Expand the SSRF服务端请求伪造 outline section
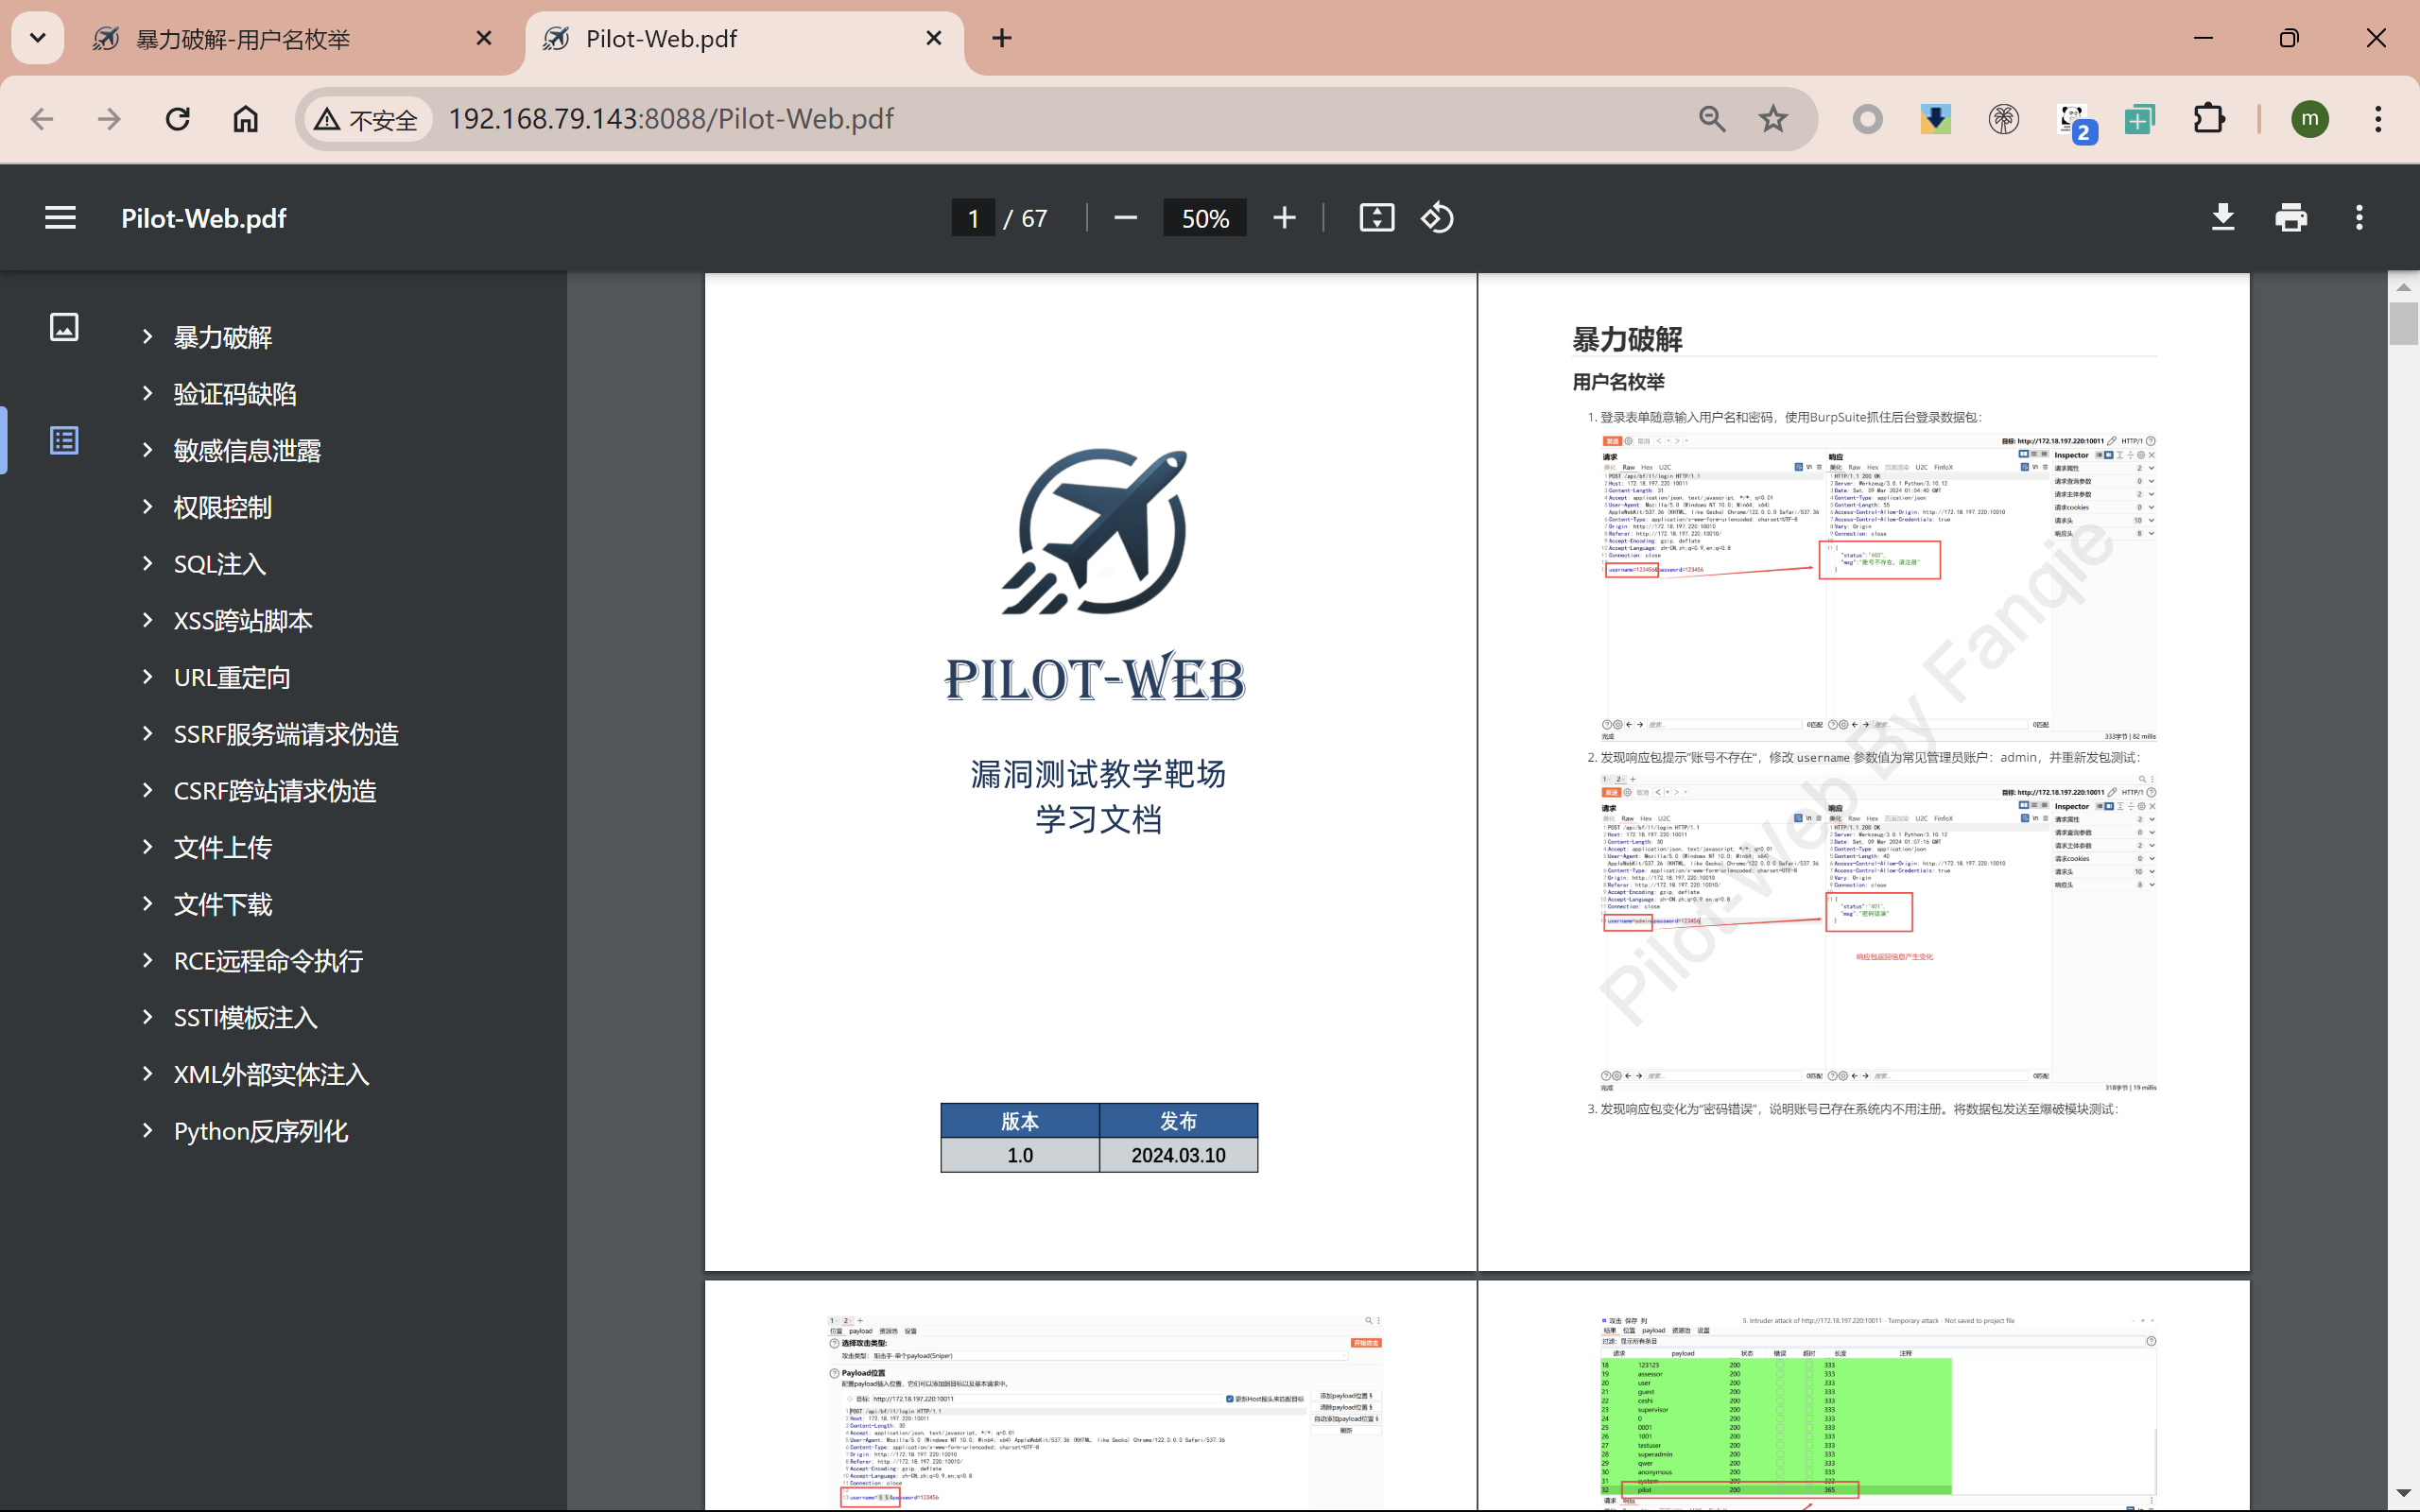This screenshot has width=2420, height=1512. pos(147,733)
